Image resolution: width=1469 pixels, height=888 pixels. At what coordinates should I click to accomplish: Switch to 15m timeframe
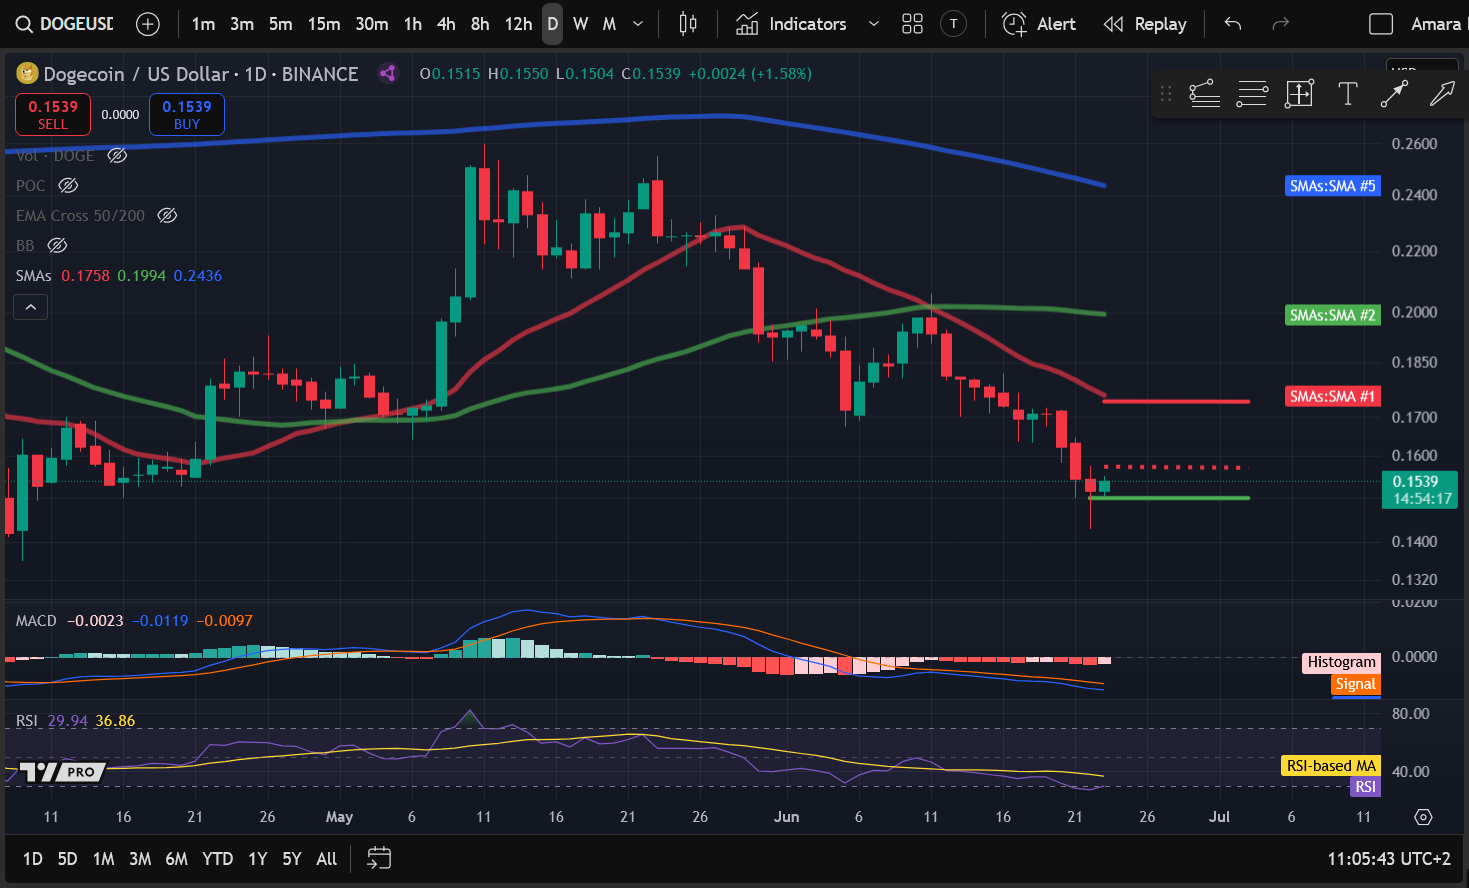(323, 24)
